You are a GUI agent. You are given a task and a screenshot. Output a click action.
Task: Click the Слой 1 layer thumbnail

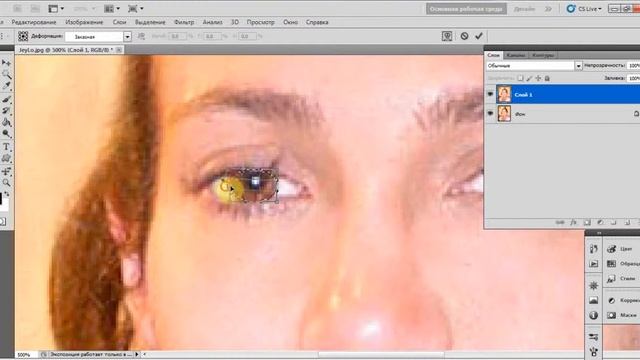click(504, 94)
